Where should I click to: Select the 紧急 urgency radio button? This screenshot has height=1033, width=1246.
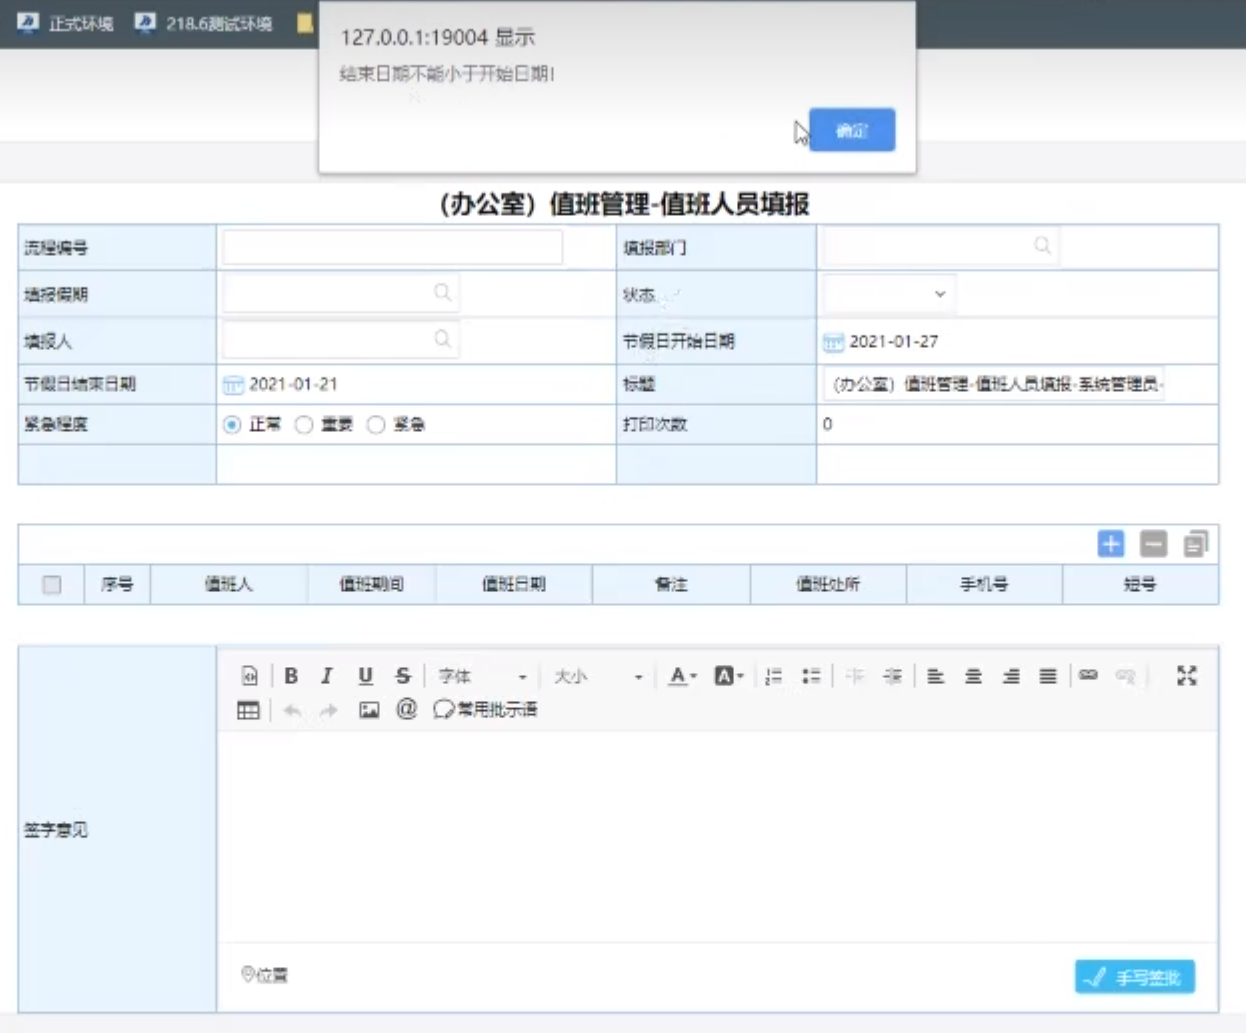pyautogui.click(x=376, y=425)
